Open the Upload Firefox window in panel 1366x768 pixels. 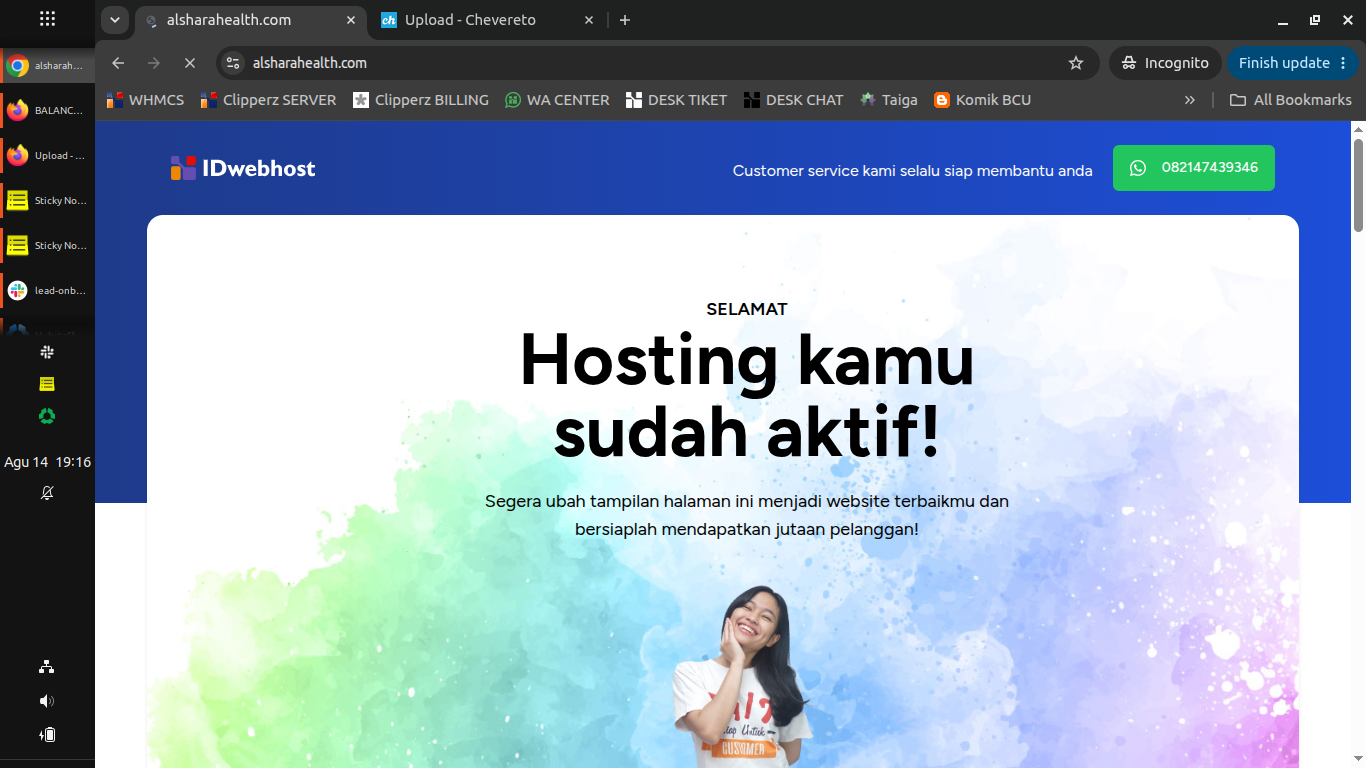[47, 155]
